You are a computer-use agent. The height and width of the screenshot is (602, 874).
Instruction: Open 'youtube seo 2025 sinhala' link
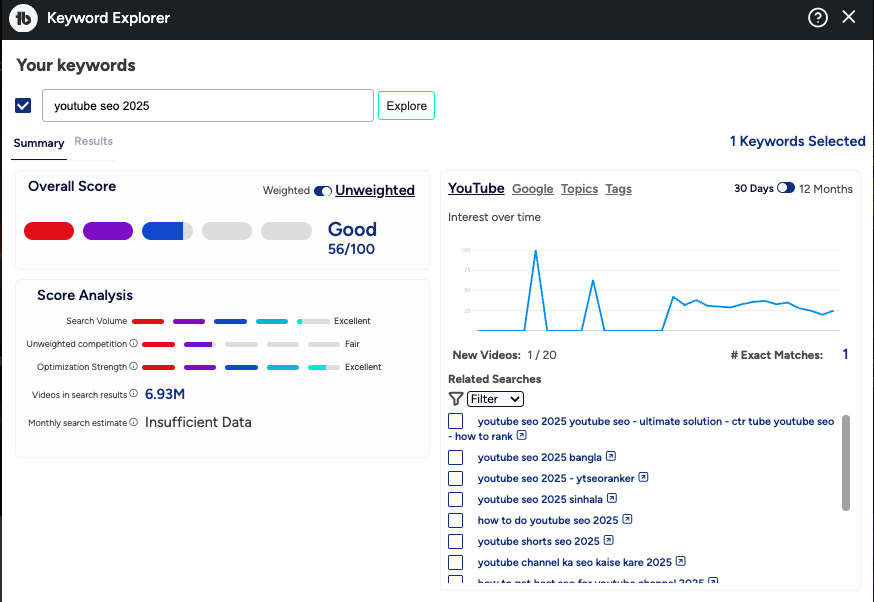(x=540, y=499)
